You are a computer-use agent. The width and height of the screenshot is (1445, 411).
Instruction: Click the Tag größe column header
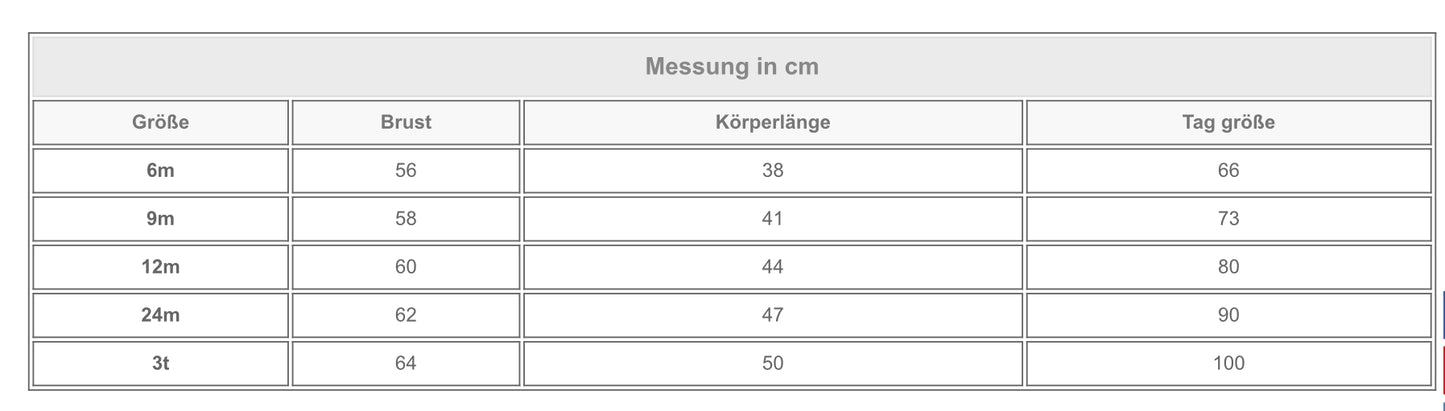[x=1228, y=123]
